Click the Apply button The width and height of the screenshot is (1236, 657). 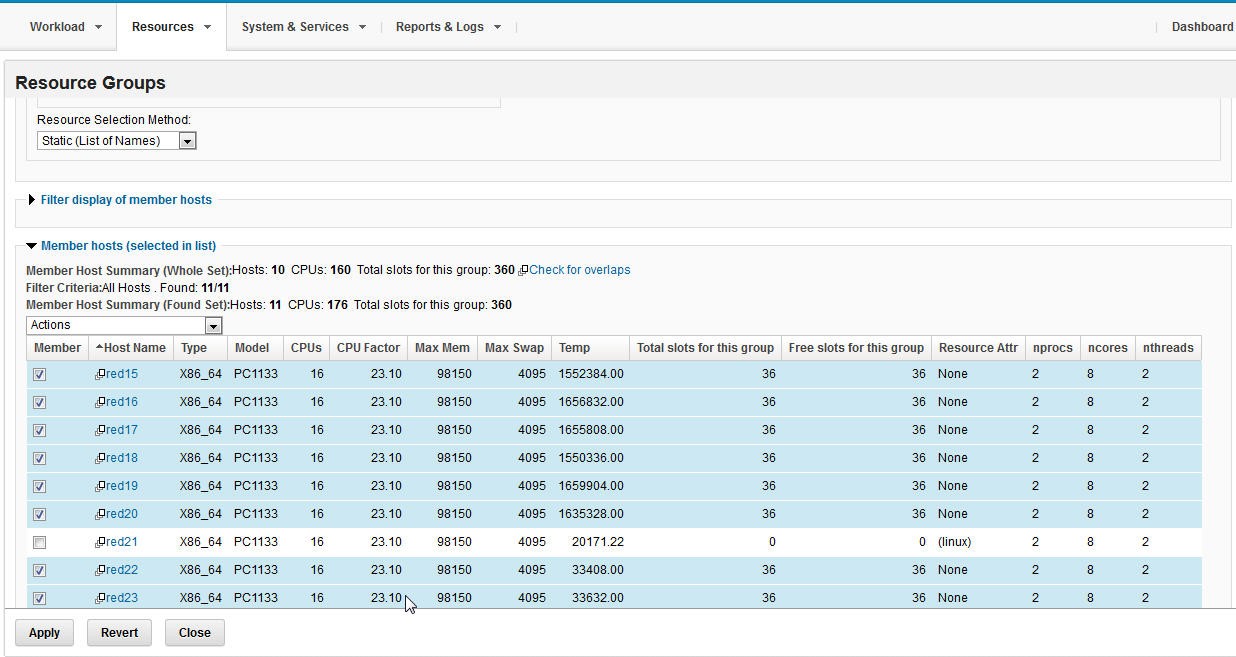point(44,632)
